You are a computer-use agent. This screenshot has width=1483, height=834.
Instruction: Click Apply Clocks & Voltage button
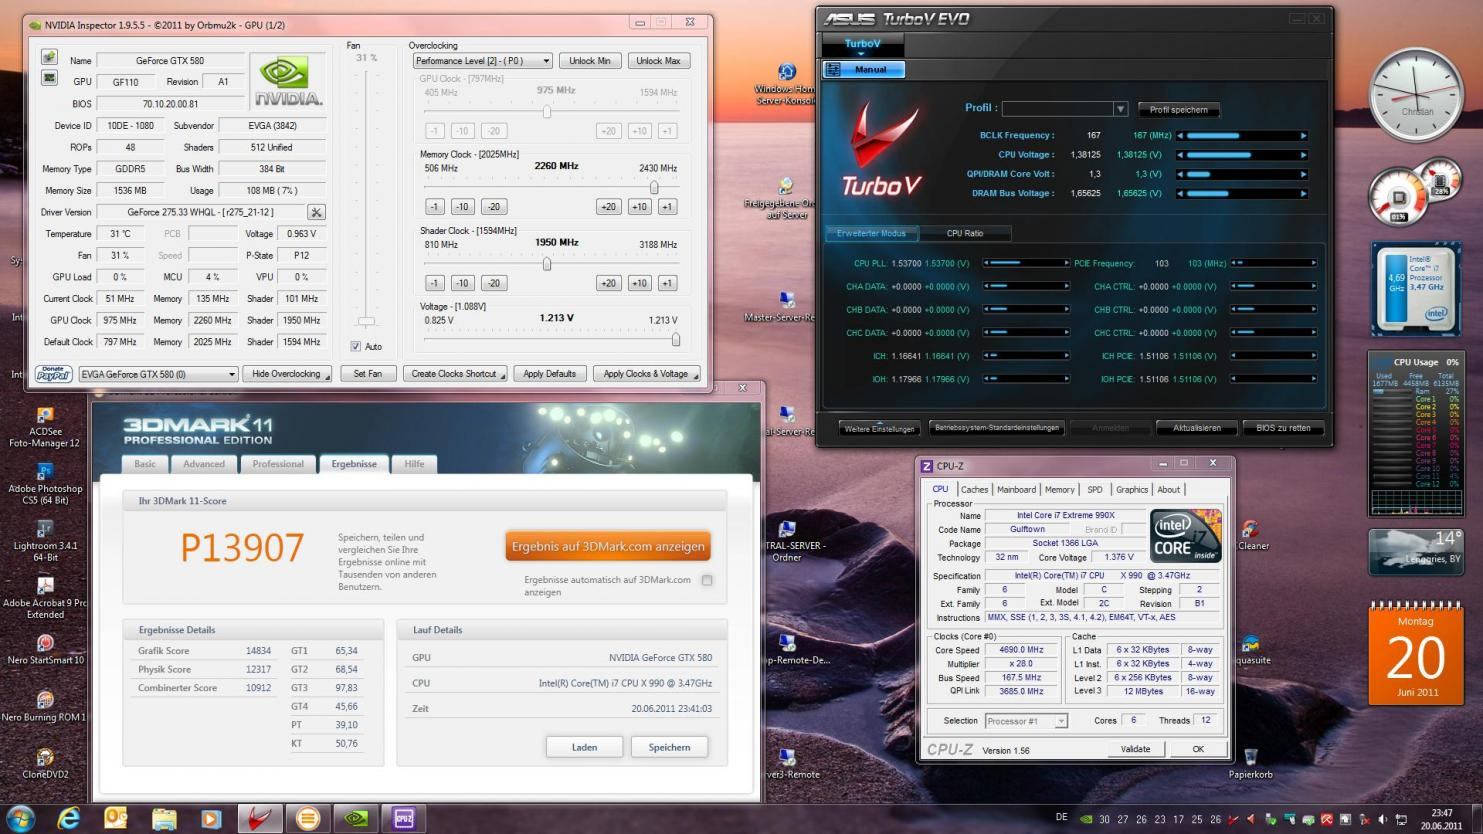[646, 374]
